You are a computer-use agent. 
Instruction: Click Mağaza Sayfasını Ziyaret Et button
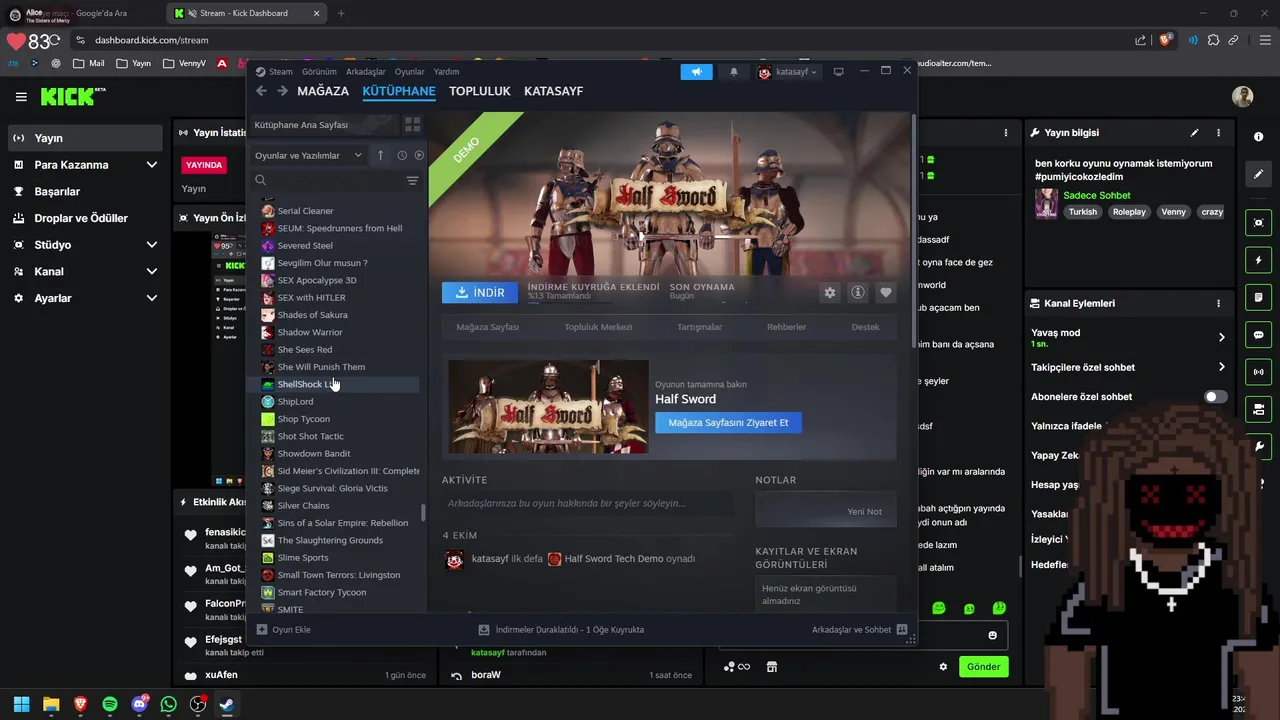(x=728, y=422)
